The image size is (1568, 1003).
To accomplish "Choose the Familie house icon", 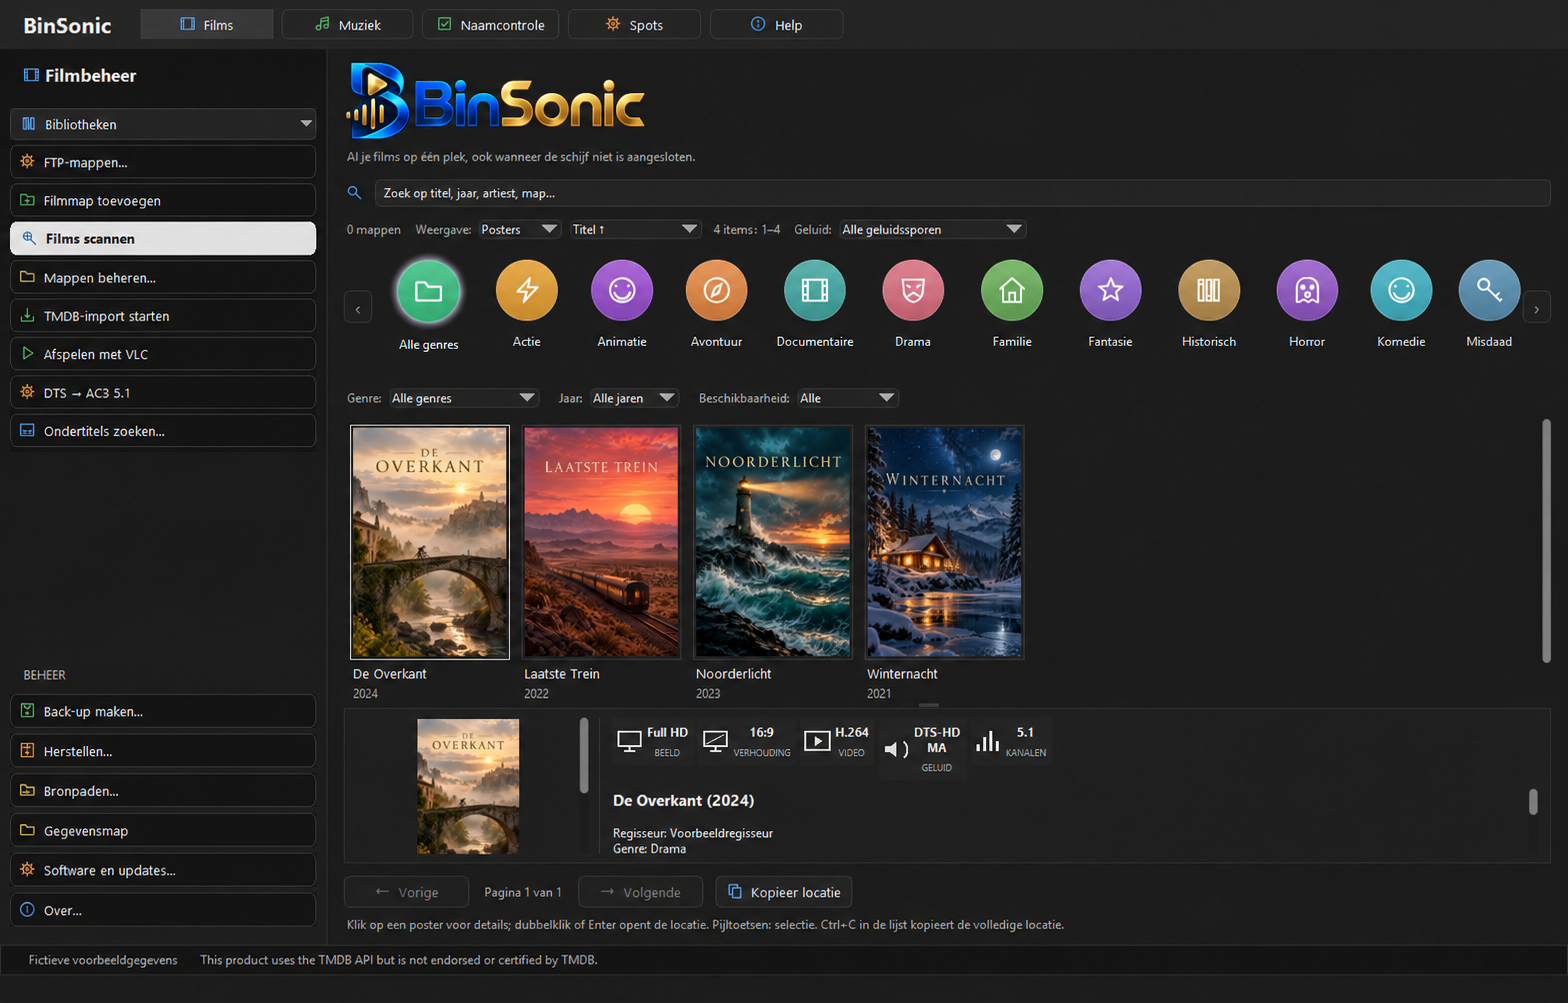I will (x=1012, y=291).
